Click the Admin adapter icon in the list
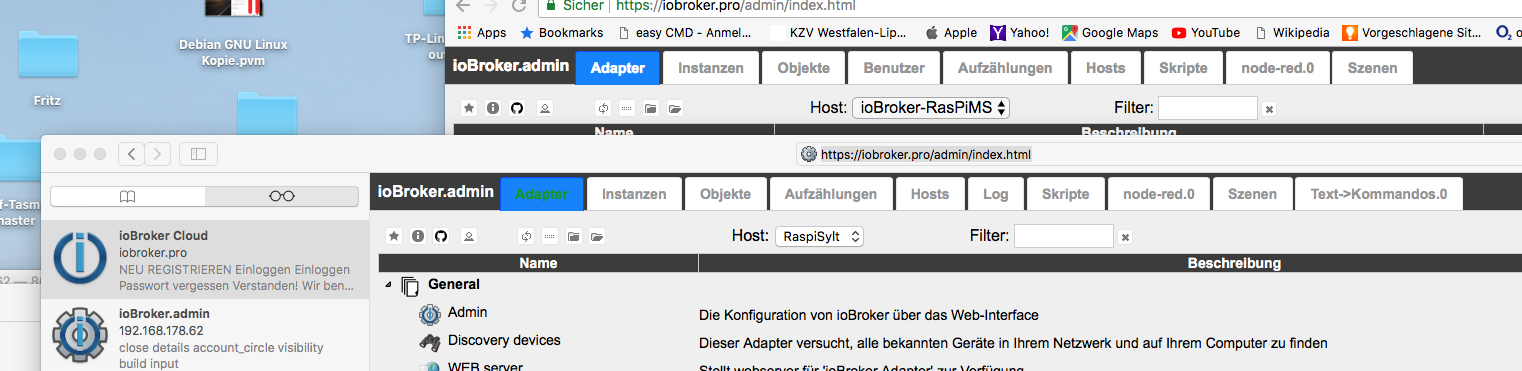Image resolution: width=1522 pixels, height=371 pixels. 430,314
